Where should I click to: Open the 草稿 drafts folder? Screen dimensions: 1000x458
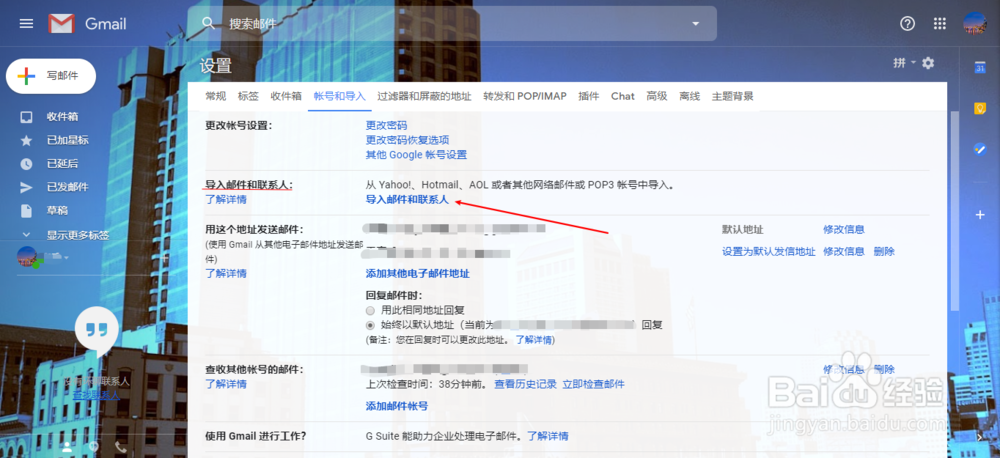57,211
